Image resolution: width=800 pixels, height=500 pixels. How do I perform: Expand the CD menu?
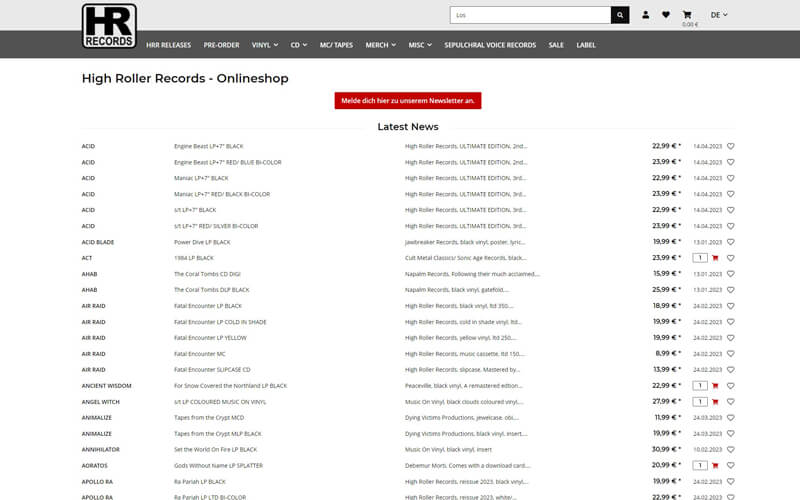(x=299, y=45)
